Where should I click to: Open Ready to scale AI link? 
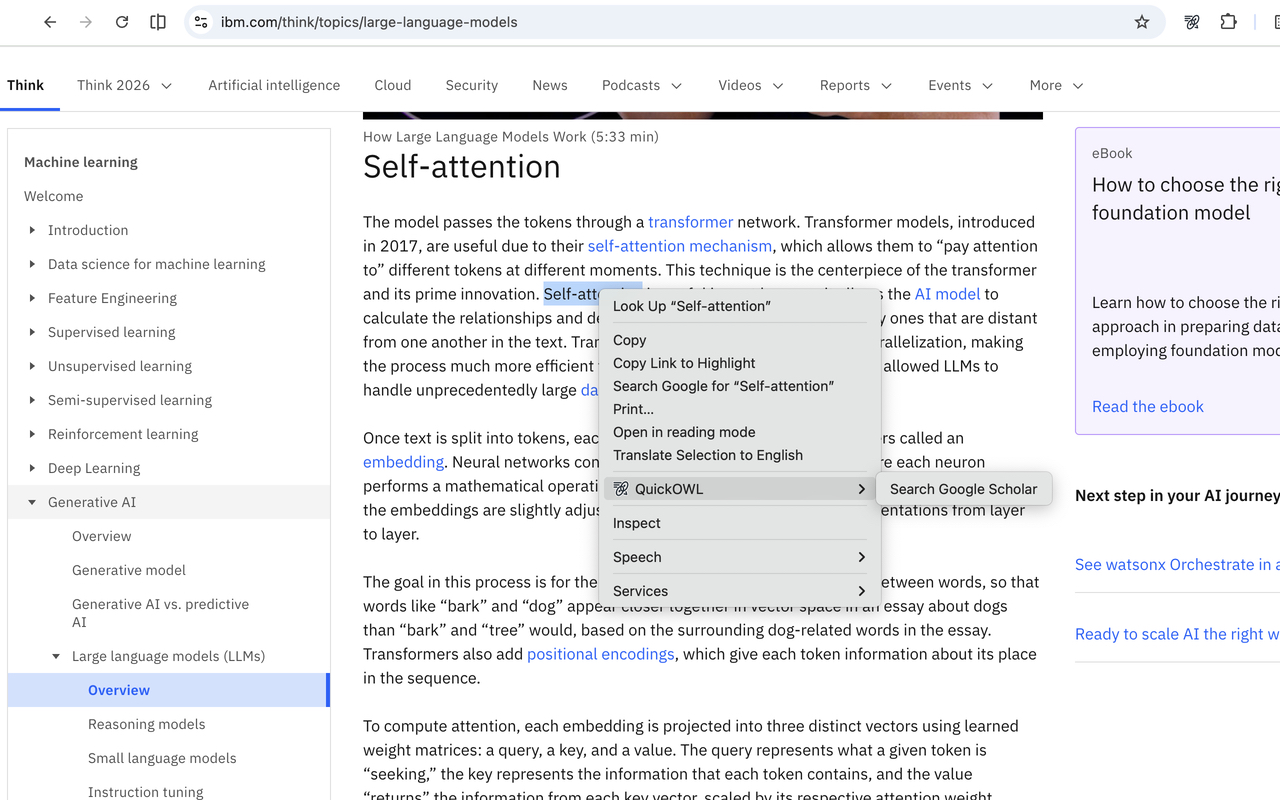click(1177, 634)
